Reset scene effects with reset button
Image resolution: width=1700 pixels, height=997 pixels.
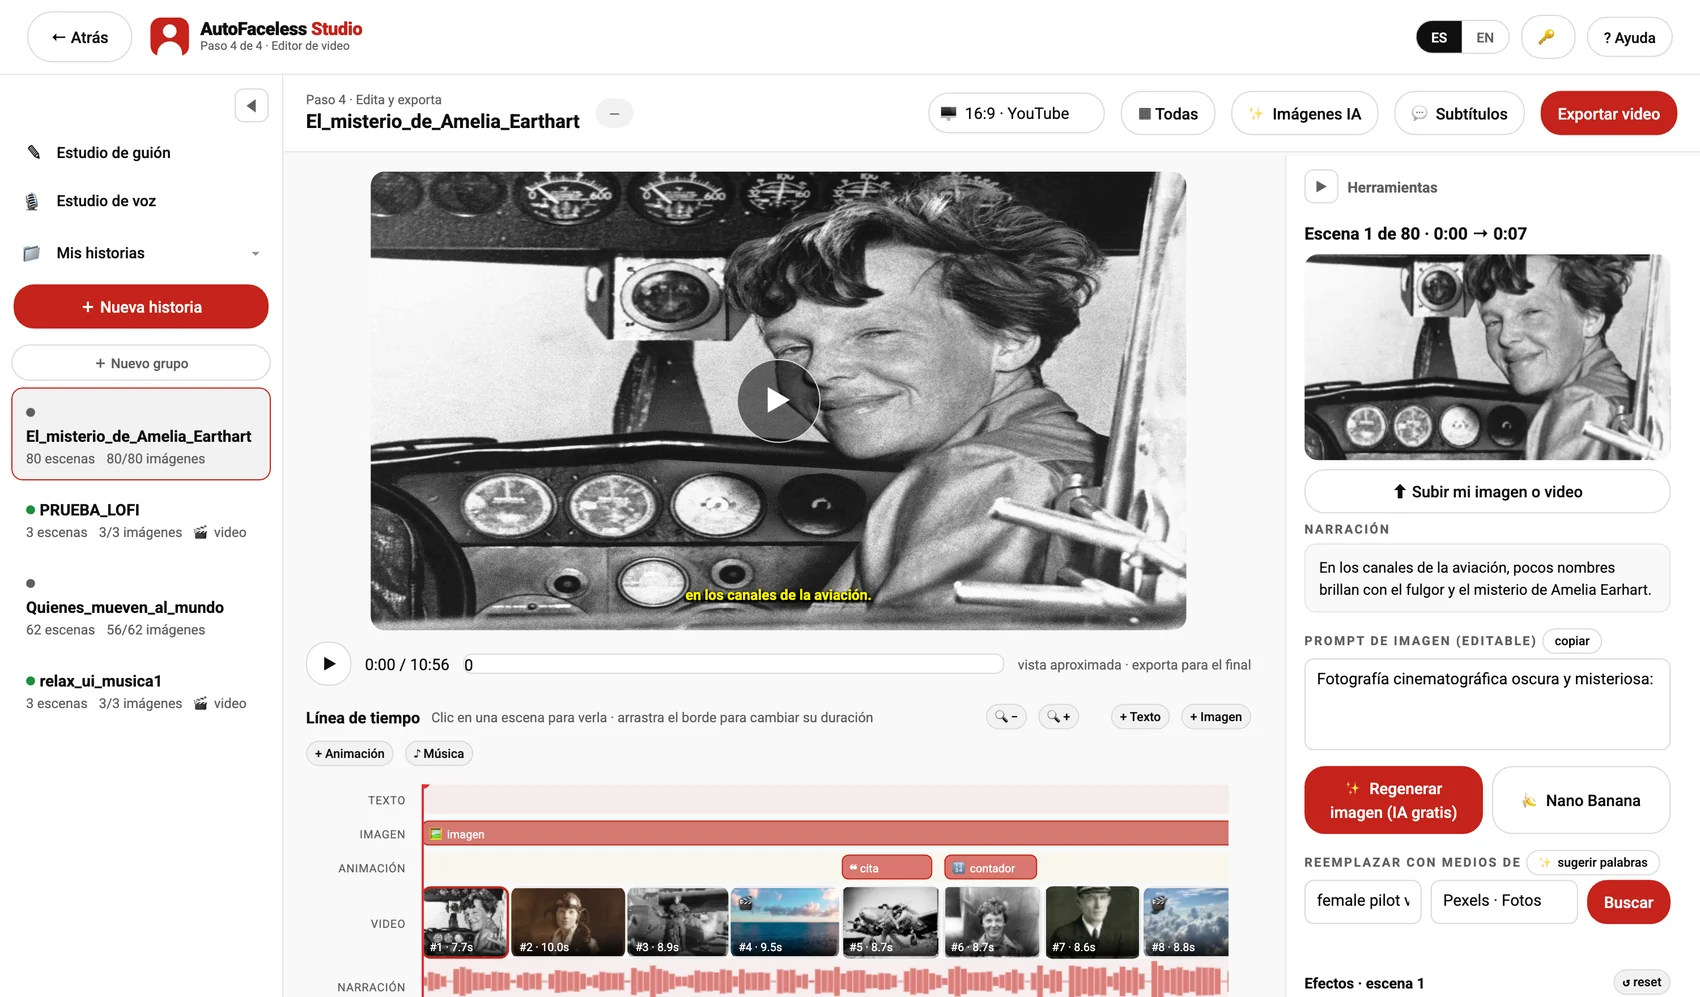click(1642, 982)
